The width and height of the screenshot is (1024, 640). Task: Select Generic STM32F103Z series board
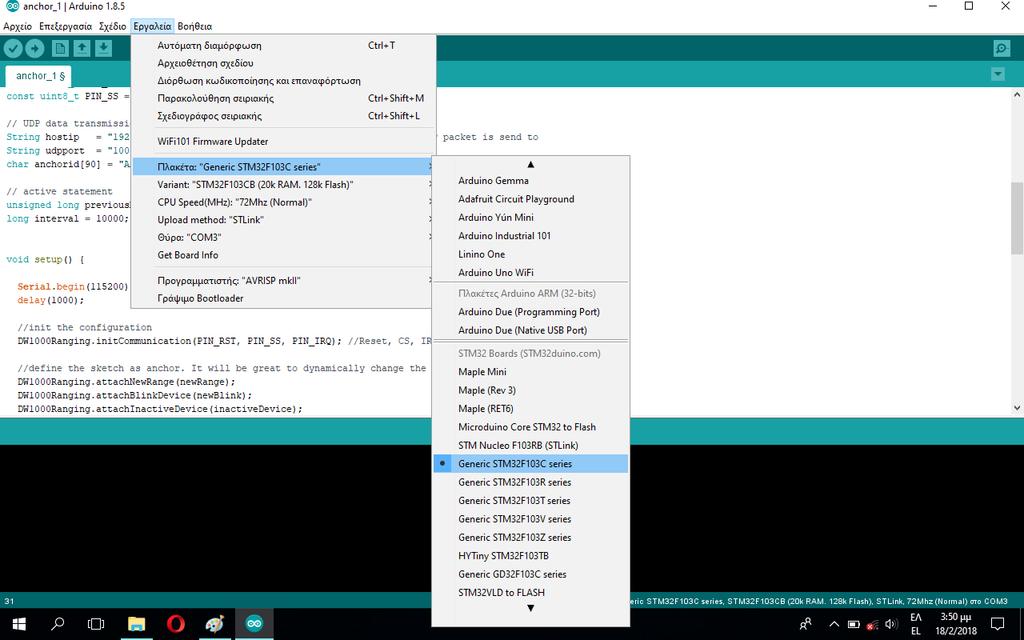click(x=530, y=537)
